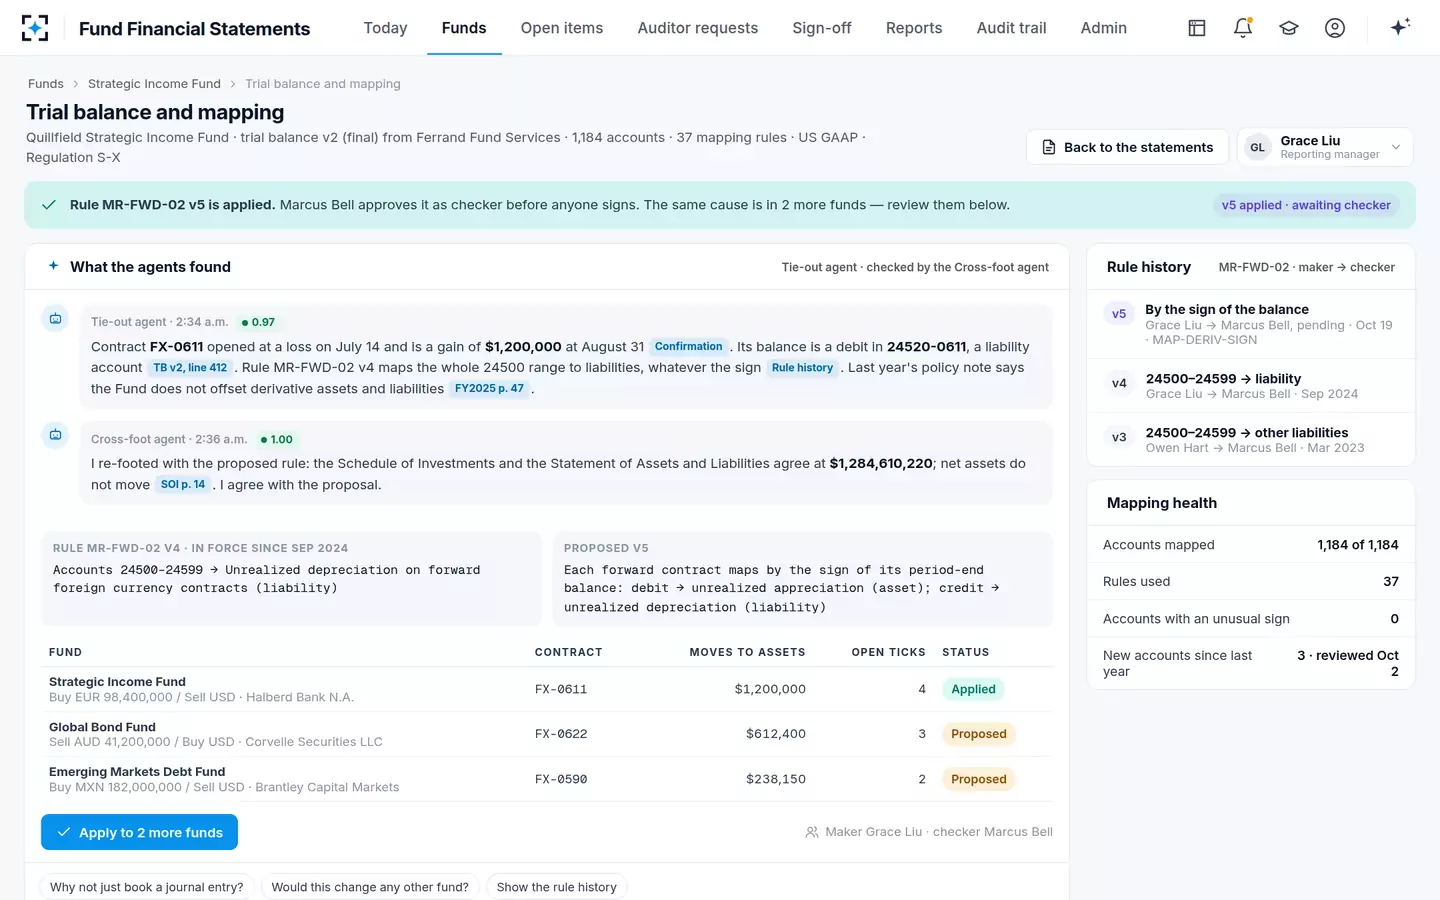
Task: Open the sparkle AI assistant icon
Action: click(x=1400, y=27)
